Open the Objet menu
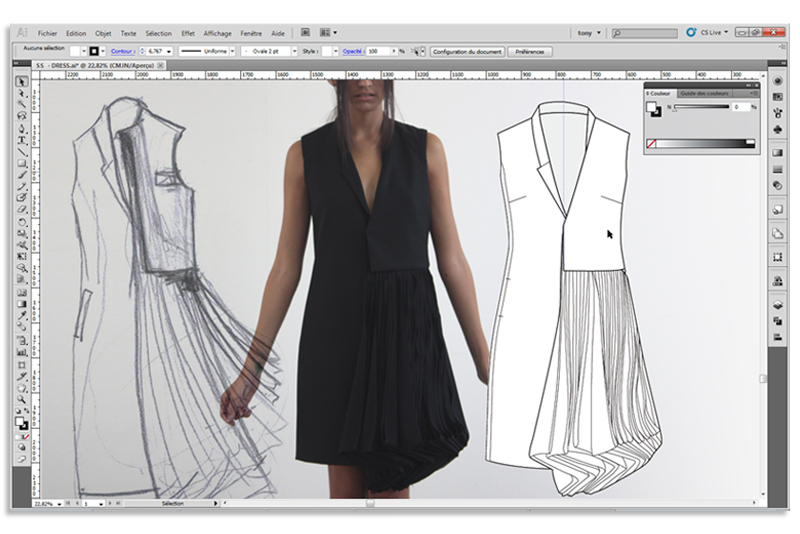Image resolution: width=800 pixels, height=534 pixels. pos(103,33)
